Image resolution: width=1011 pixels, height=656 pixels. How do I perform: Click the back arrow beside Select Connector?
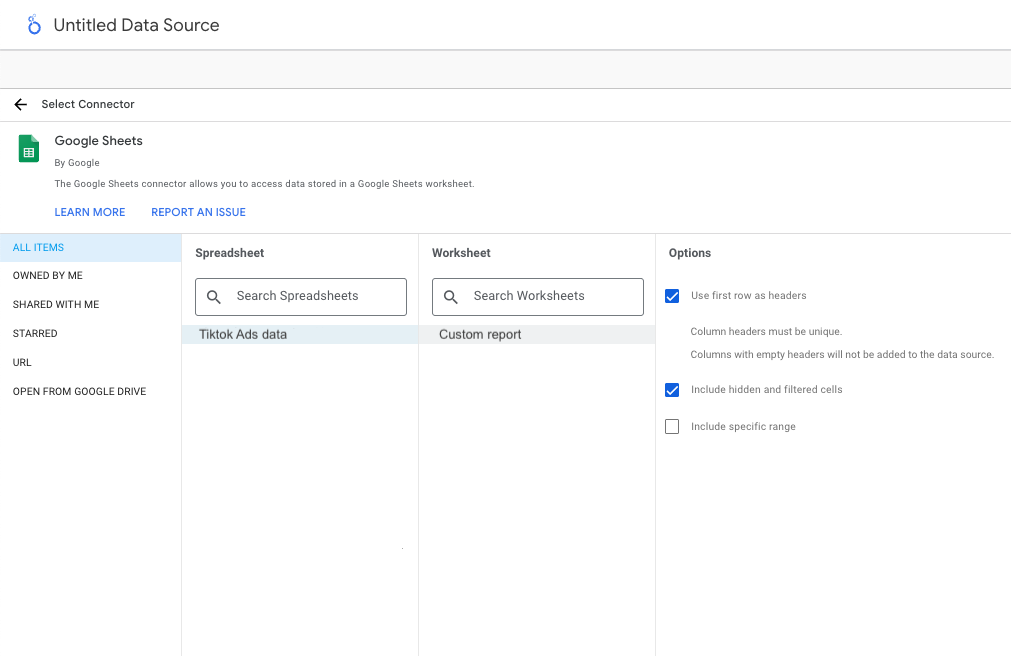[20, 104]
